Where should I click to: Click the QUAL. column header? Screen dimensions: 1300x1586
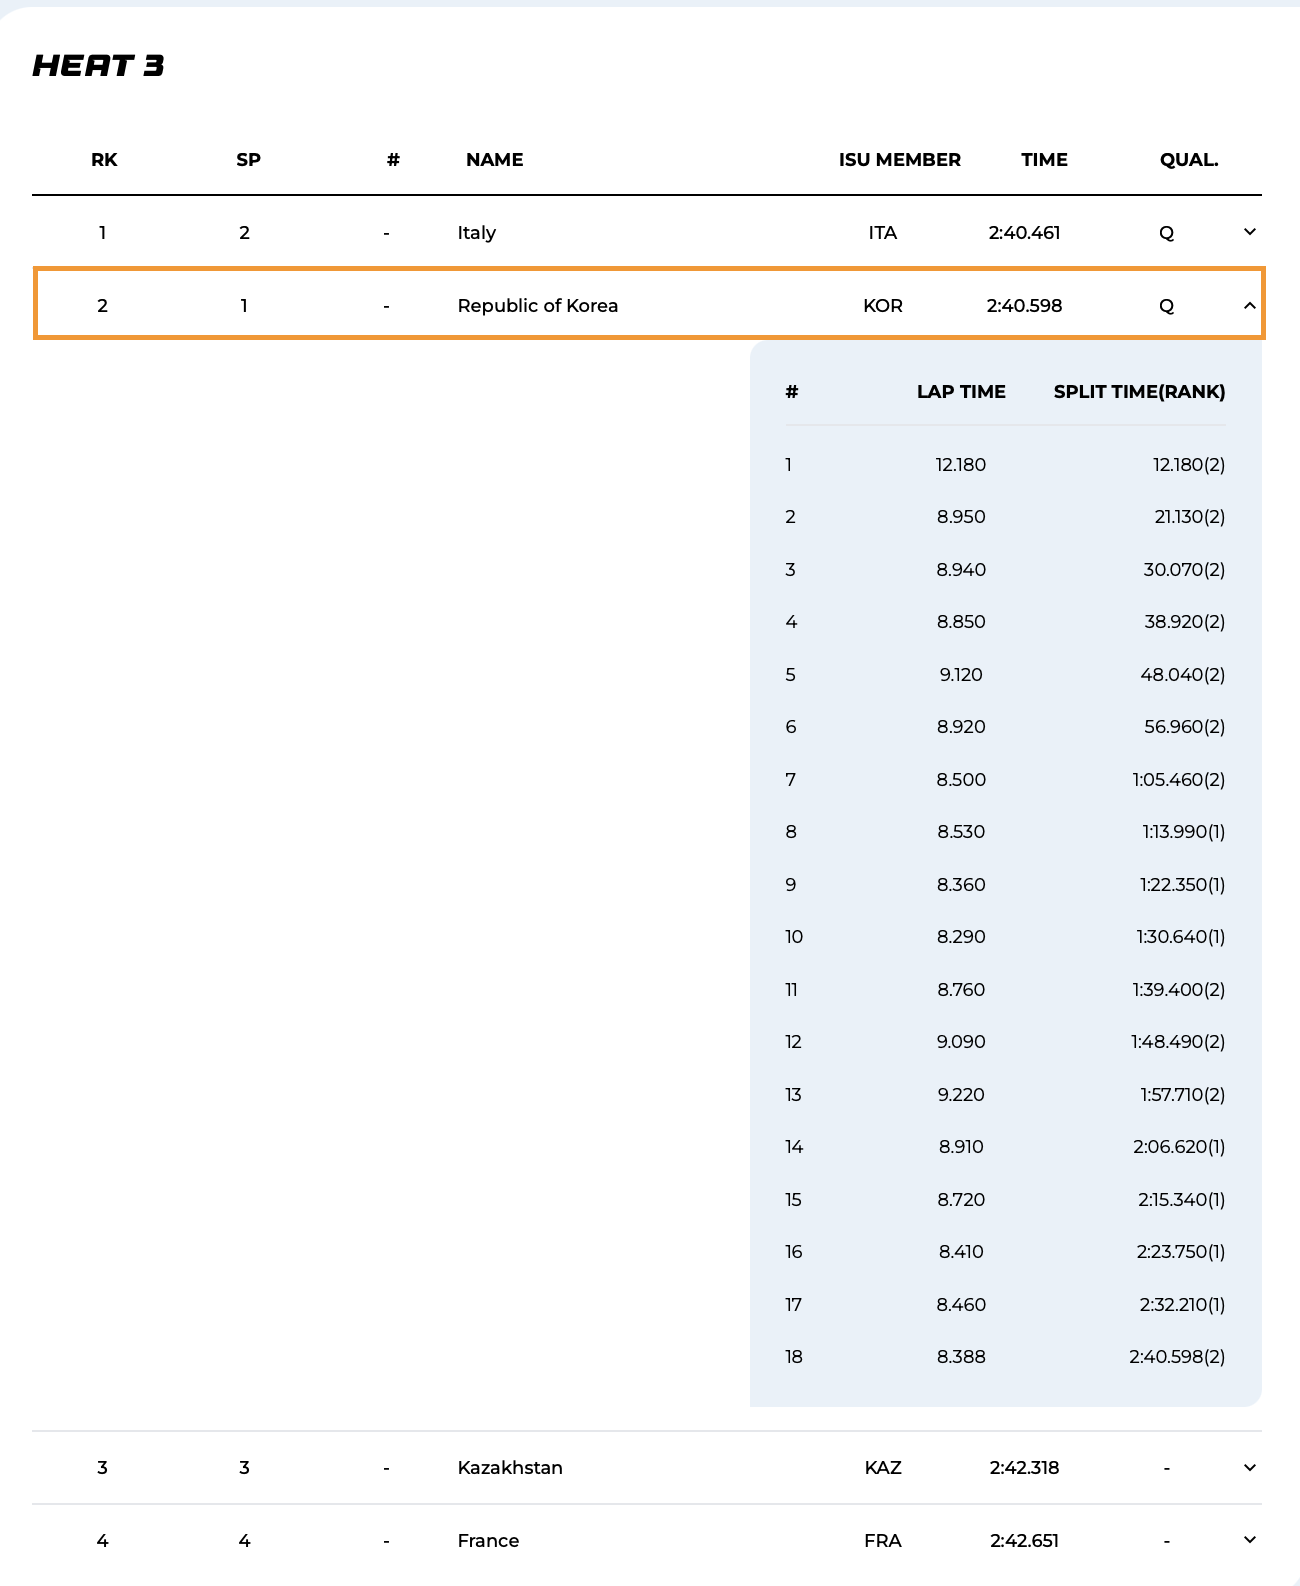point(1188,160)
